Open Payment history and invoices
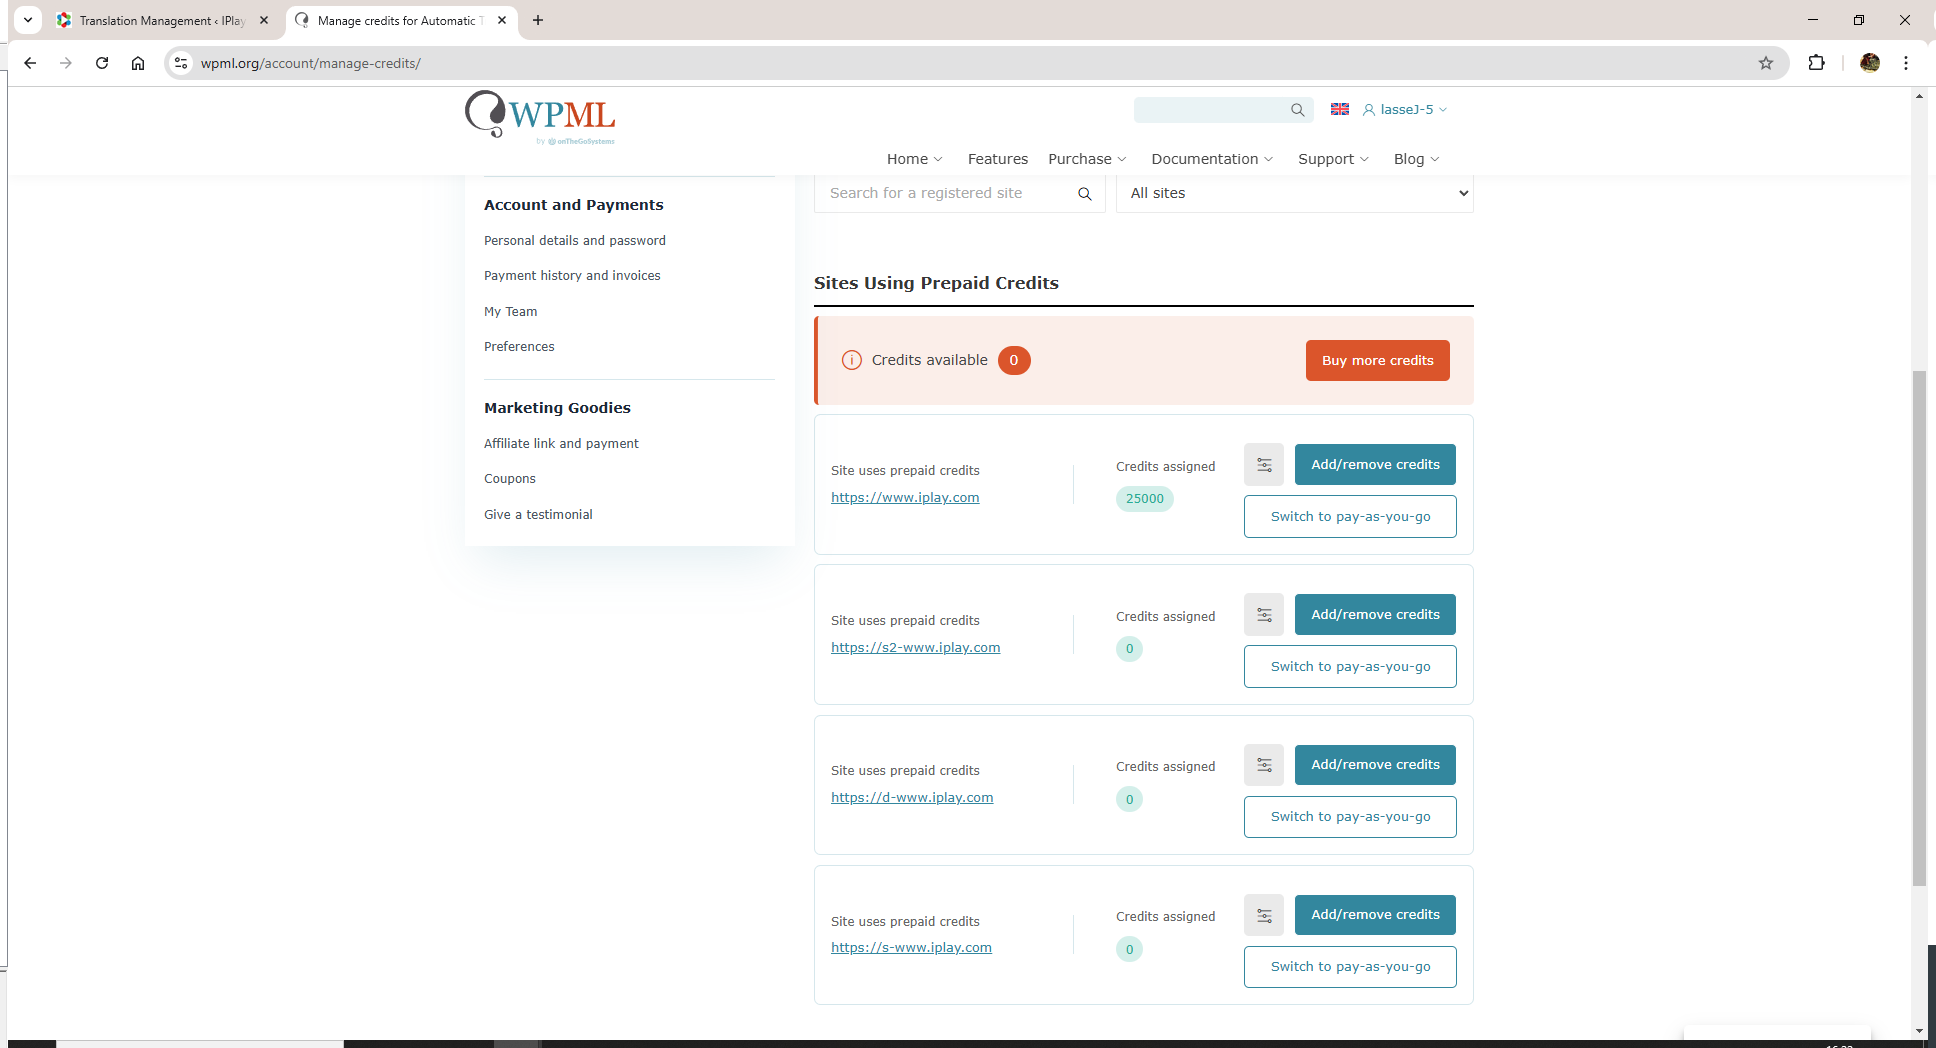 coord(572,276)
